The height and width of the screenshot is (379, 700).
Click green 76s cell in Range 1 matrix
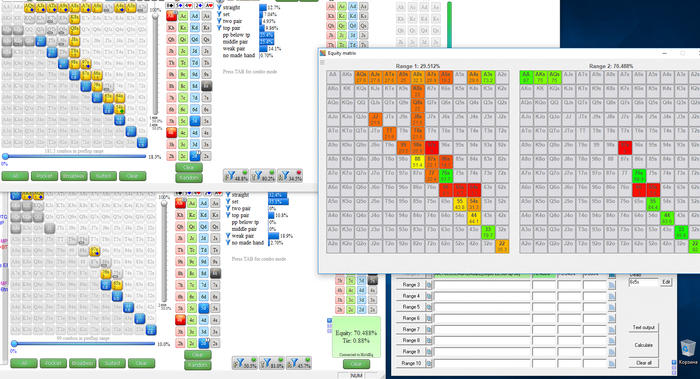(x=446, y=176)
